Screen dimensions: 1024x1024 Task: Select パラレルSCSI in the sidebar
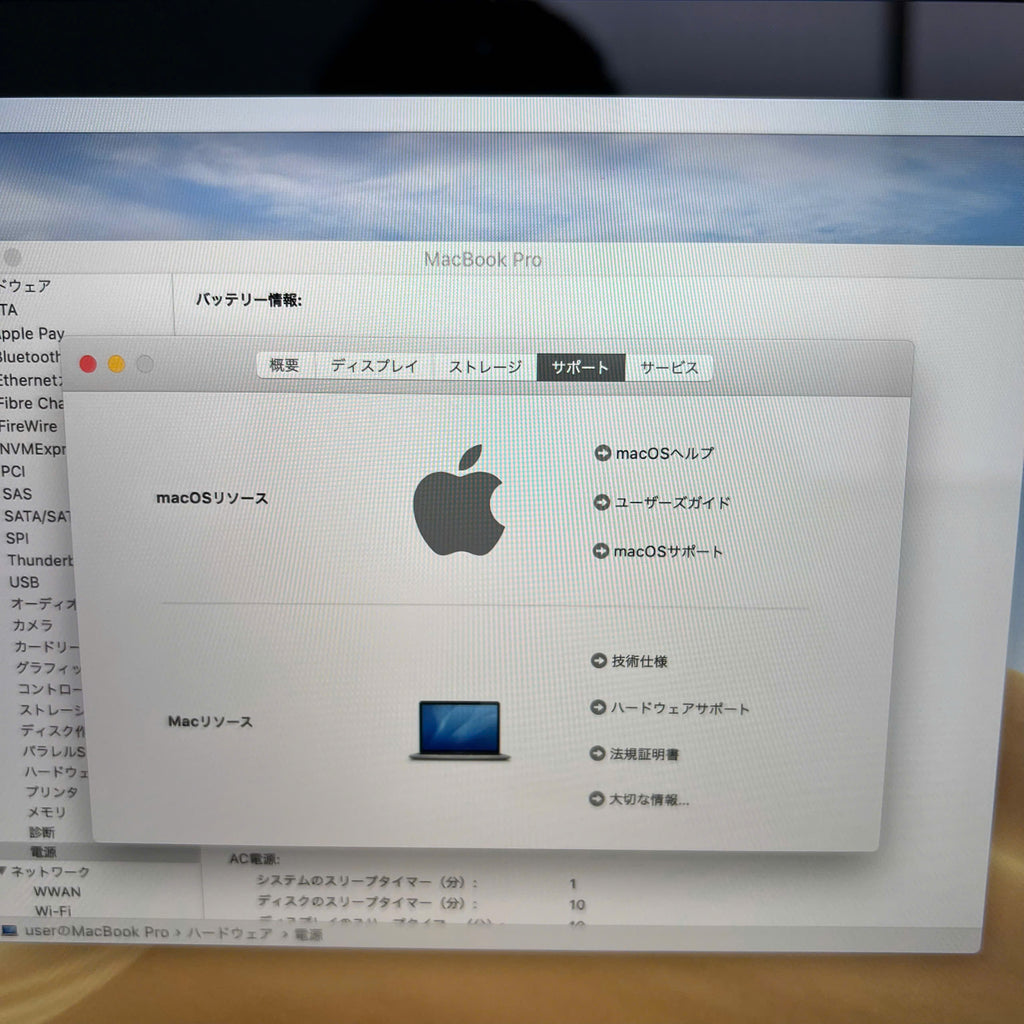click(x=54, y=751)
